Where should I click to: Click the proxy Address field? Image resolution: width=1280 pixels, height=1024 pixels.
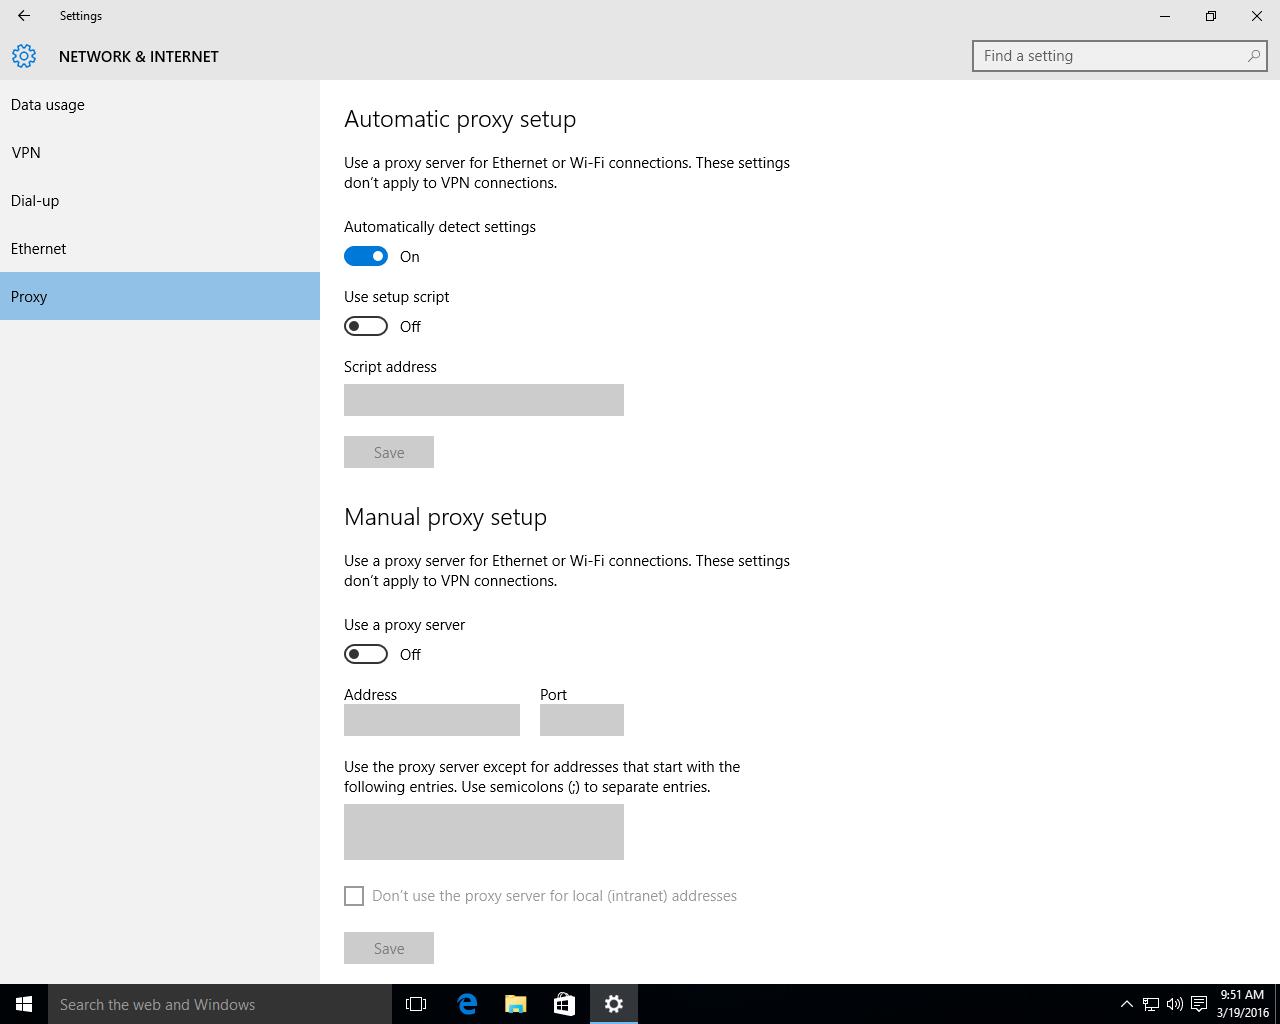point(432,720)
